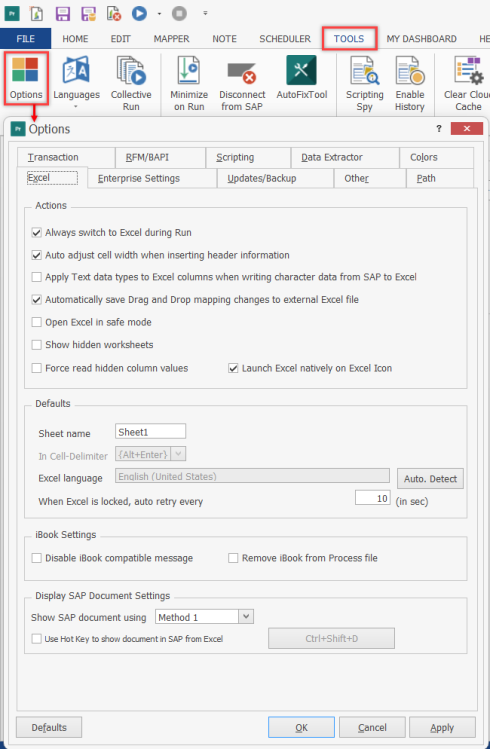The image size is (490, 749).
Task: Open the Options tool in ribbon
Action: (26, 78)
